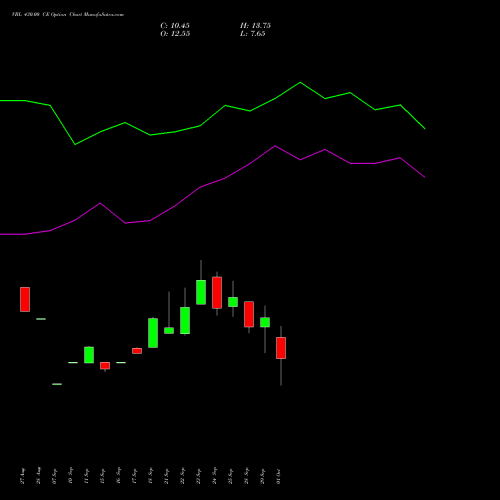This screenshot has width=500, height=500.
Task: Select the 01 Oct date label
Action: coord(279,476)
